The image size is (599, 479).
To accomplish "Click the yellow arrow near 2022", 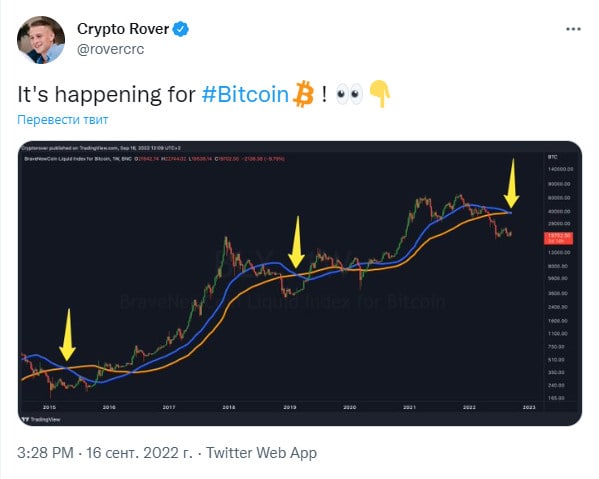I will tap(511, 183).
